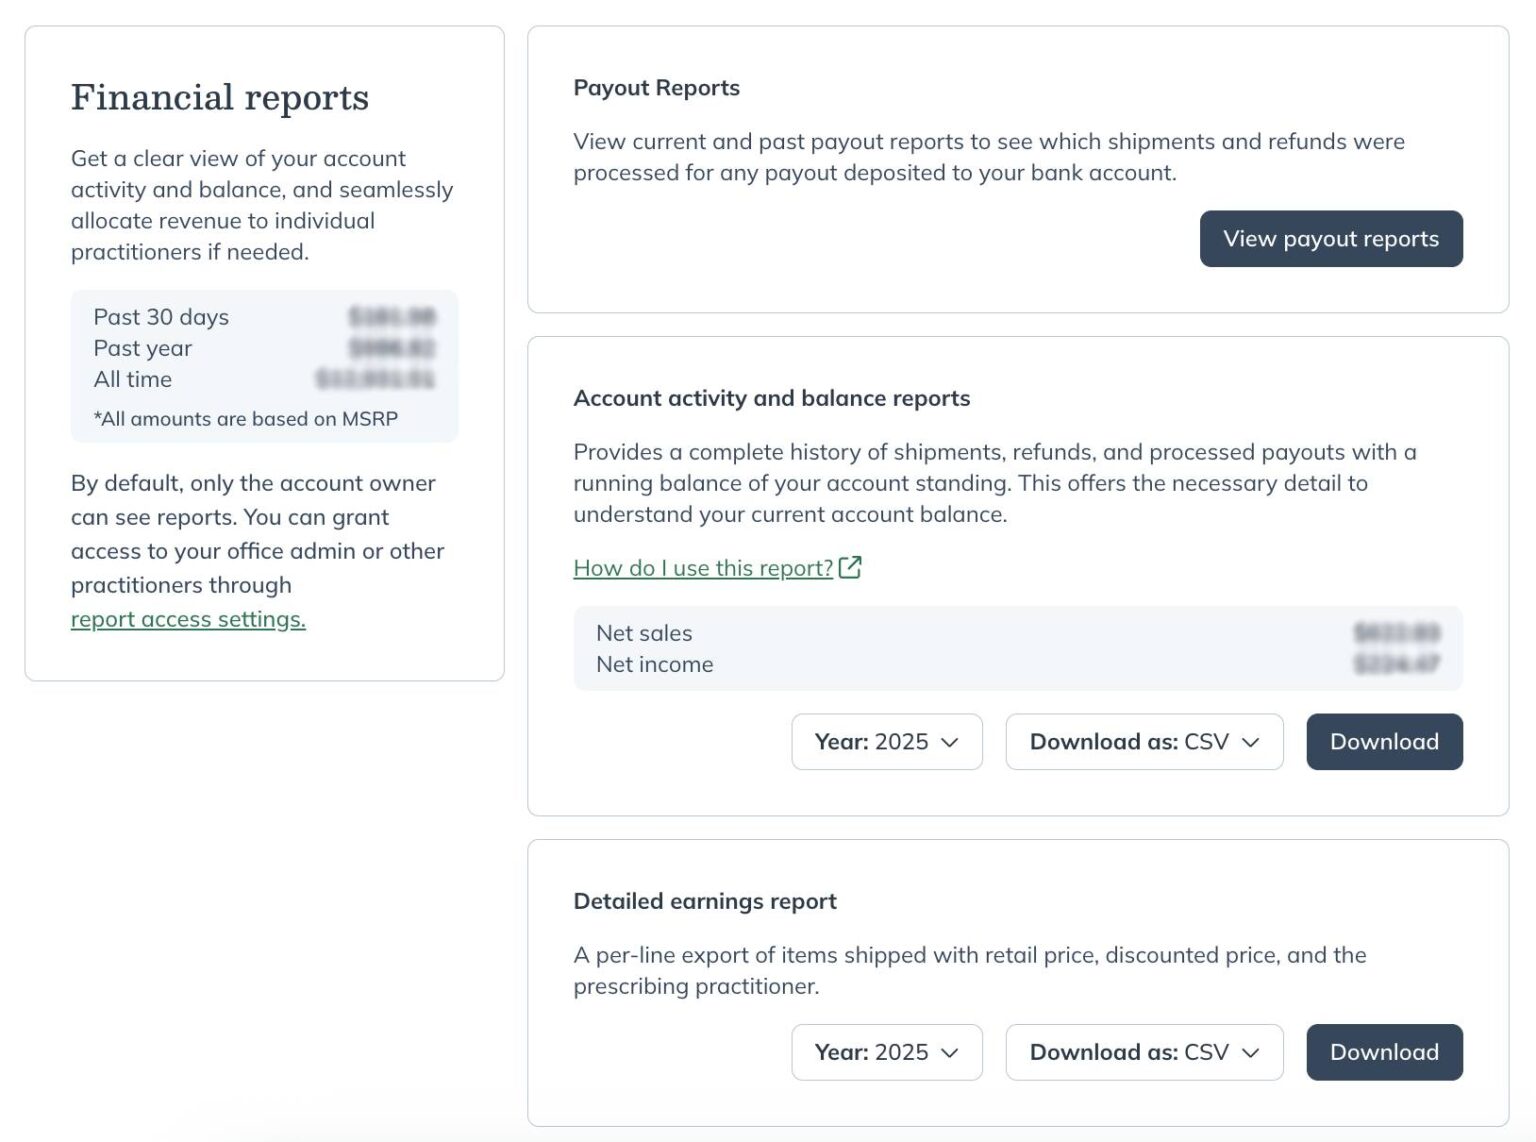Open the Year: 2025 selector for account activity reports
This screenshot has height=1142, width=1536.
[x=886, y=742]
